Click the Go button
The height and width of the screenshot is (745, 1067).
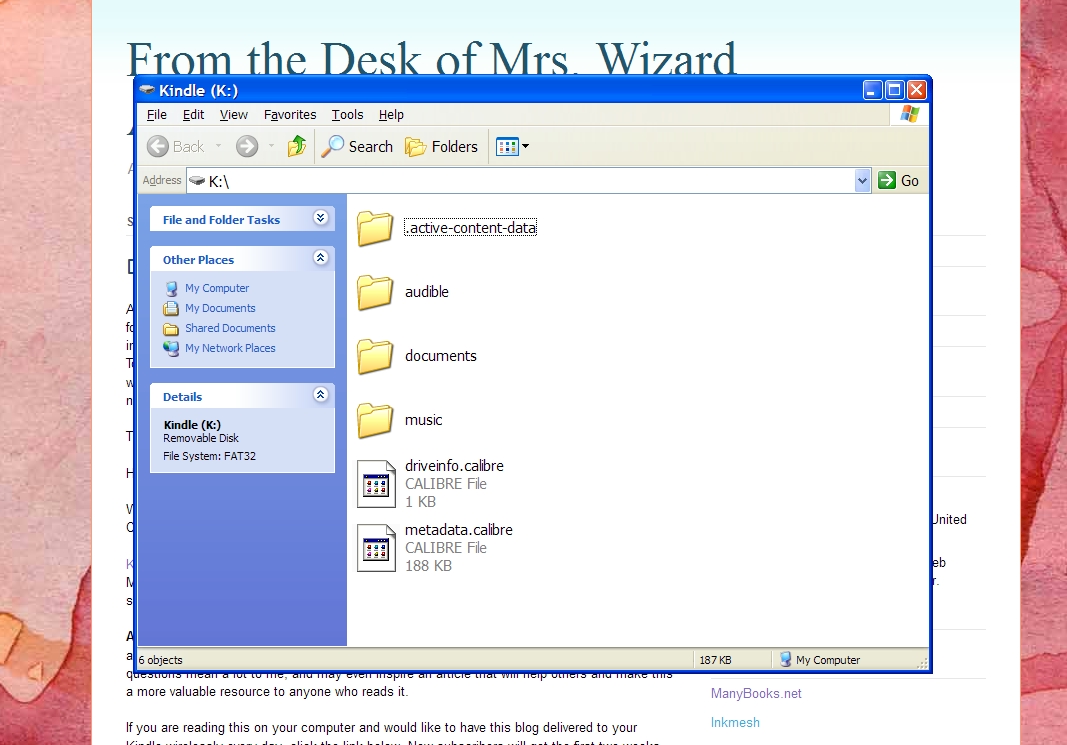[898, 180]
